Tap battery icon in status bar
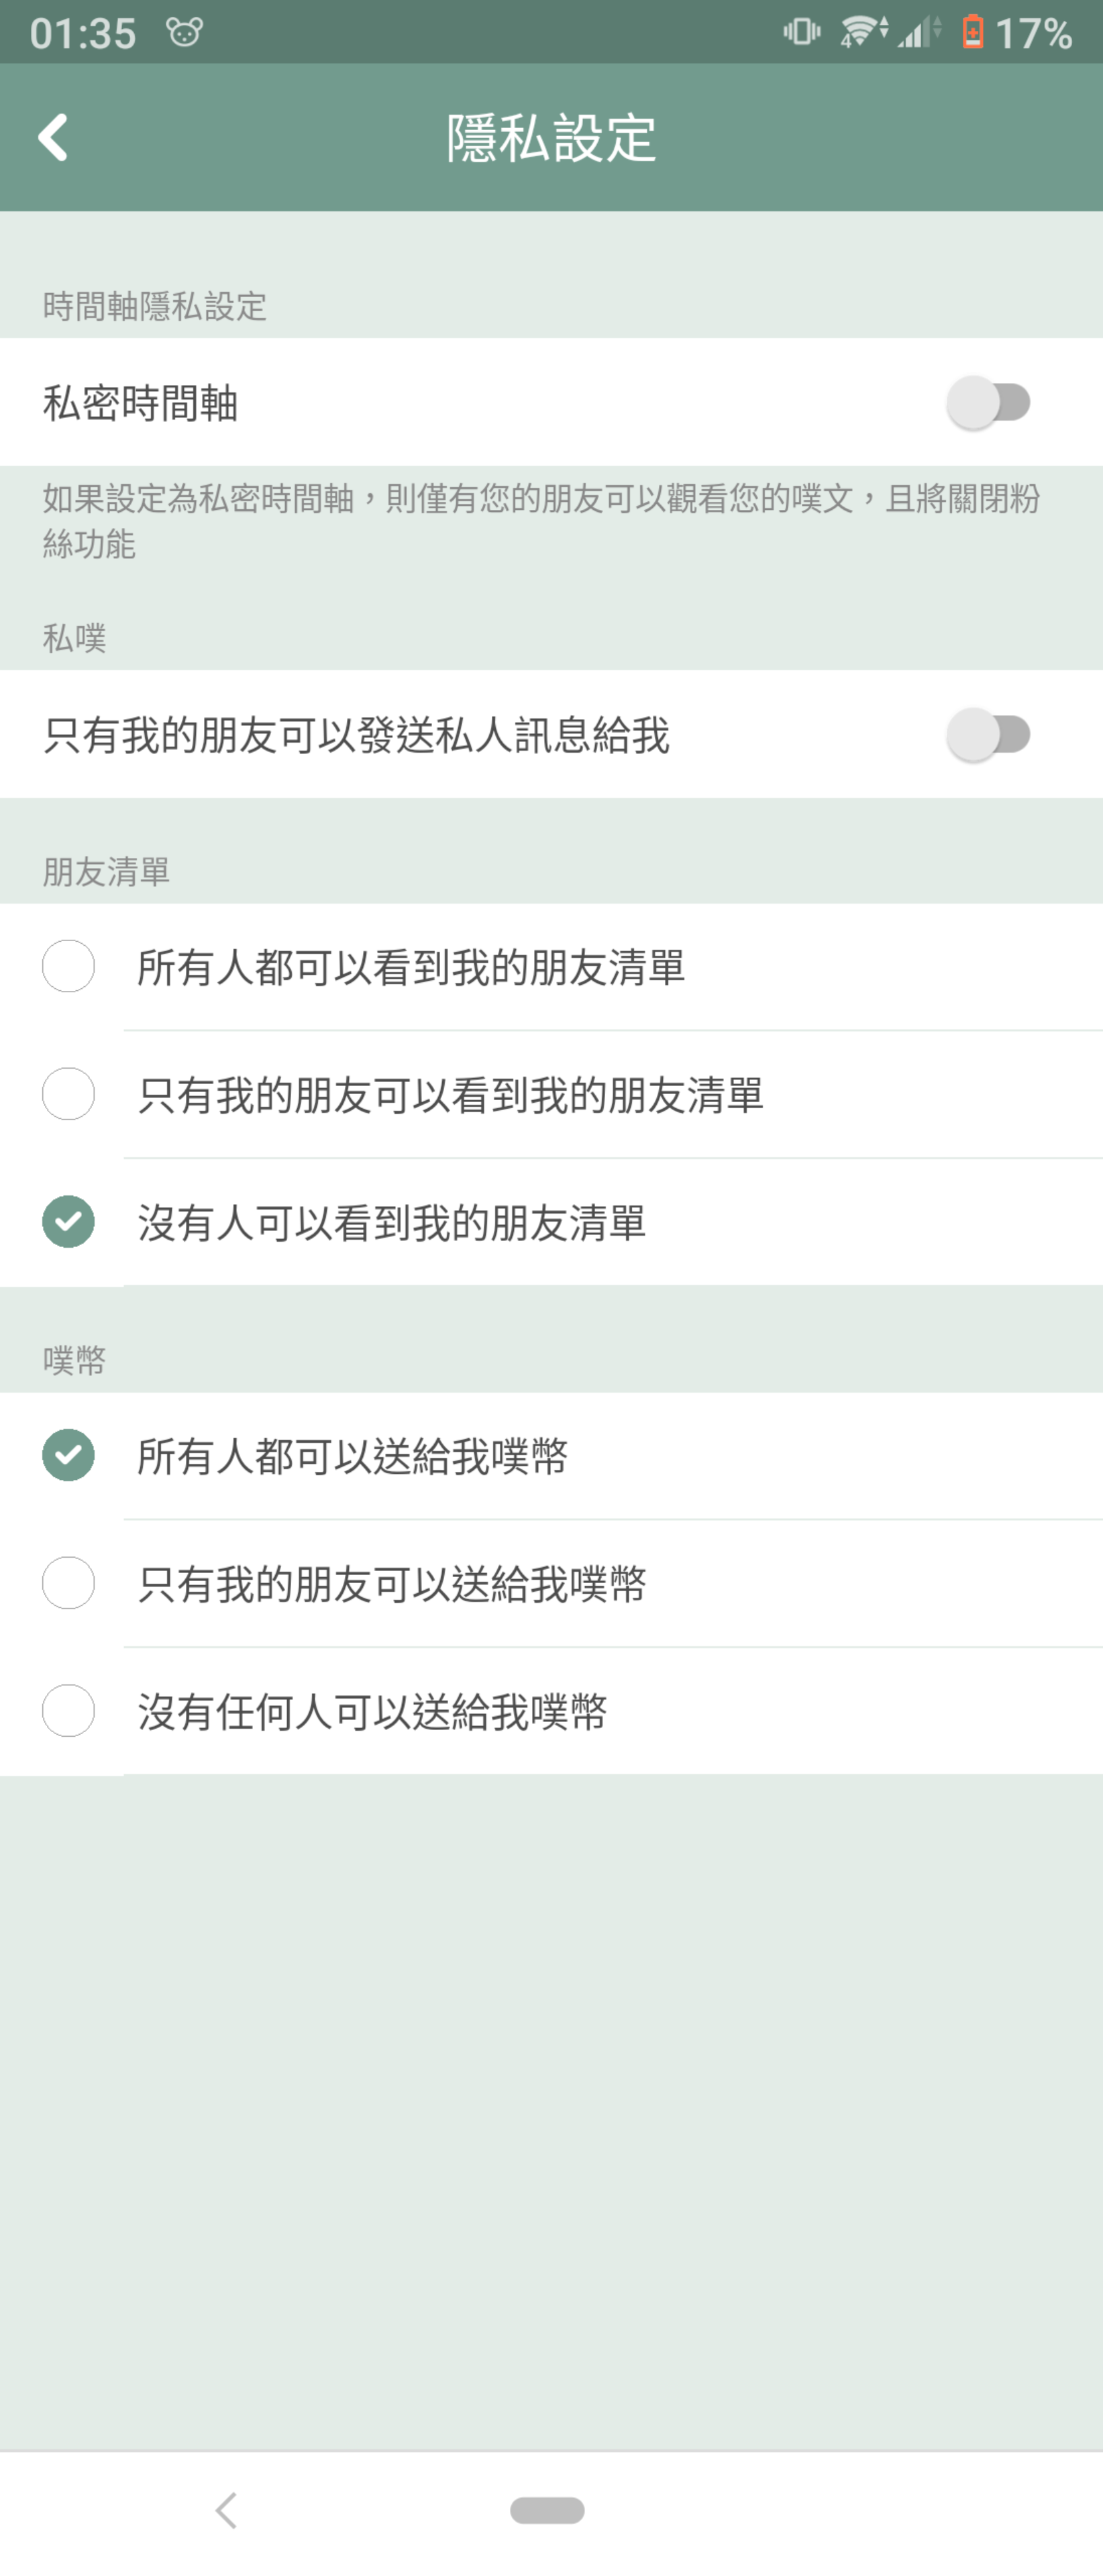This screenshot has height=2576, width=1103. [972, 32]
